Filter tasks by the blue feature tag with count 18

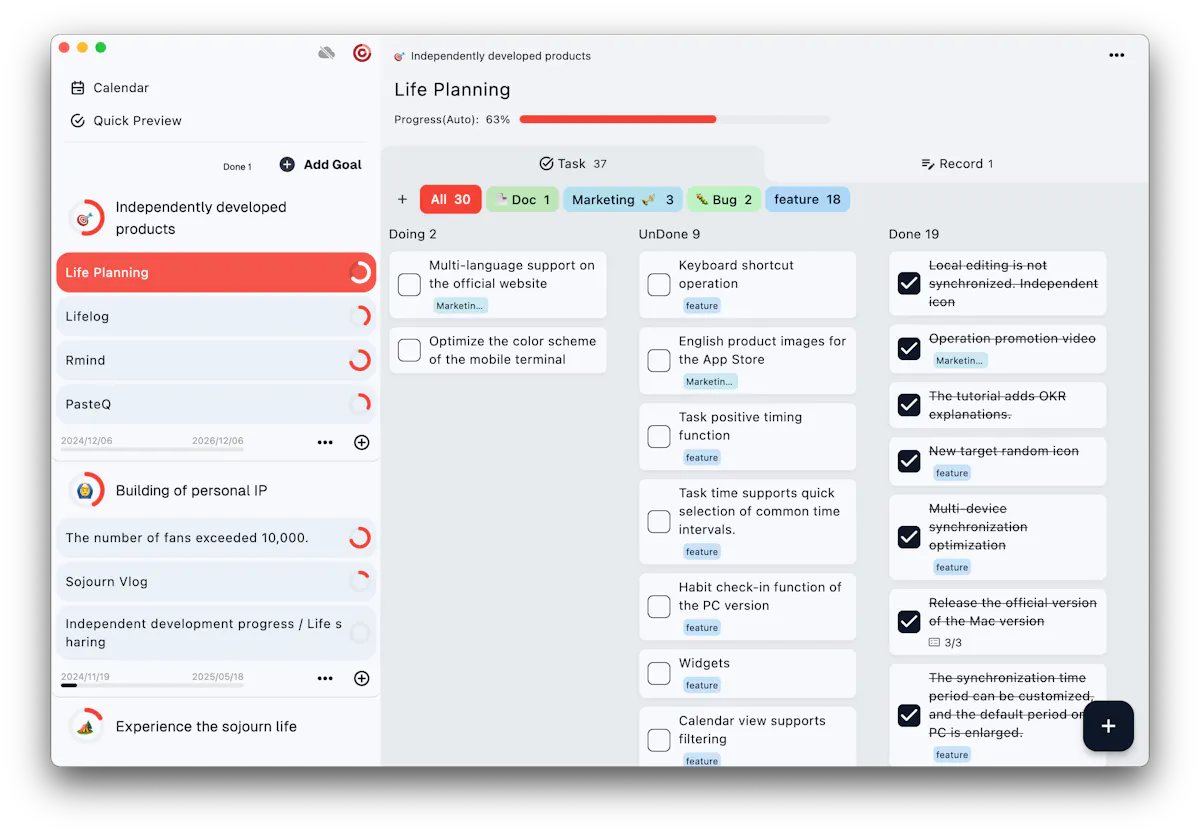pyautogui.click(x=807, y=199)
